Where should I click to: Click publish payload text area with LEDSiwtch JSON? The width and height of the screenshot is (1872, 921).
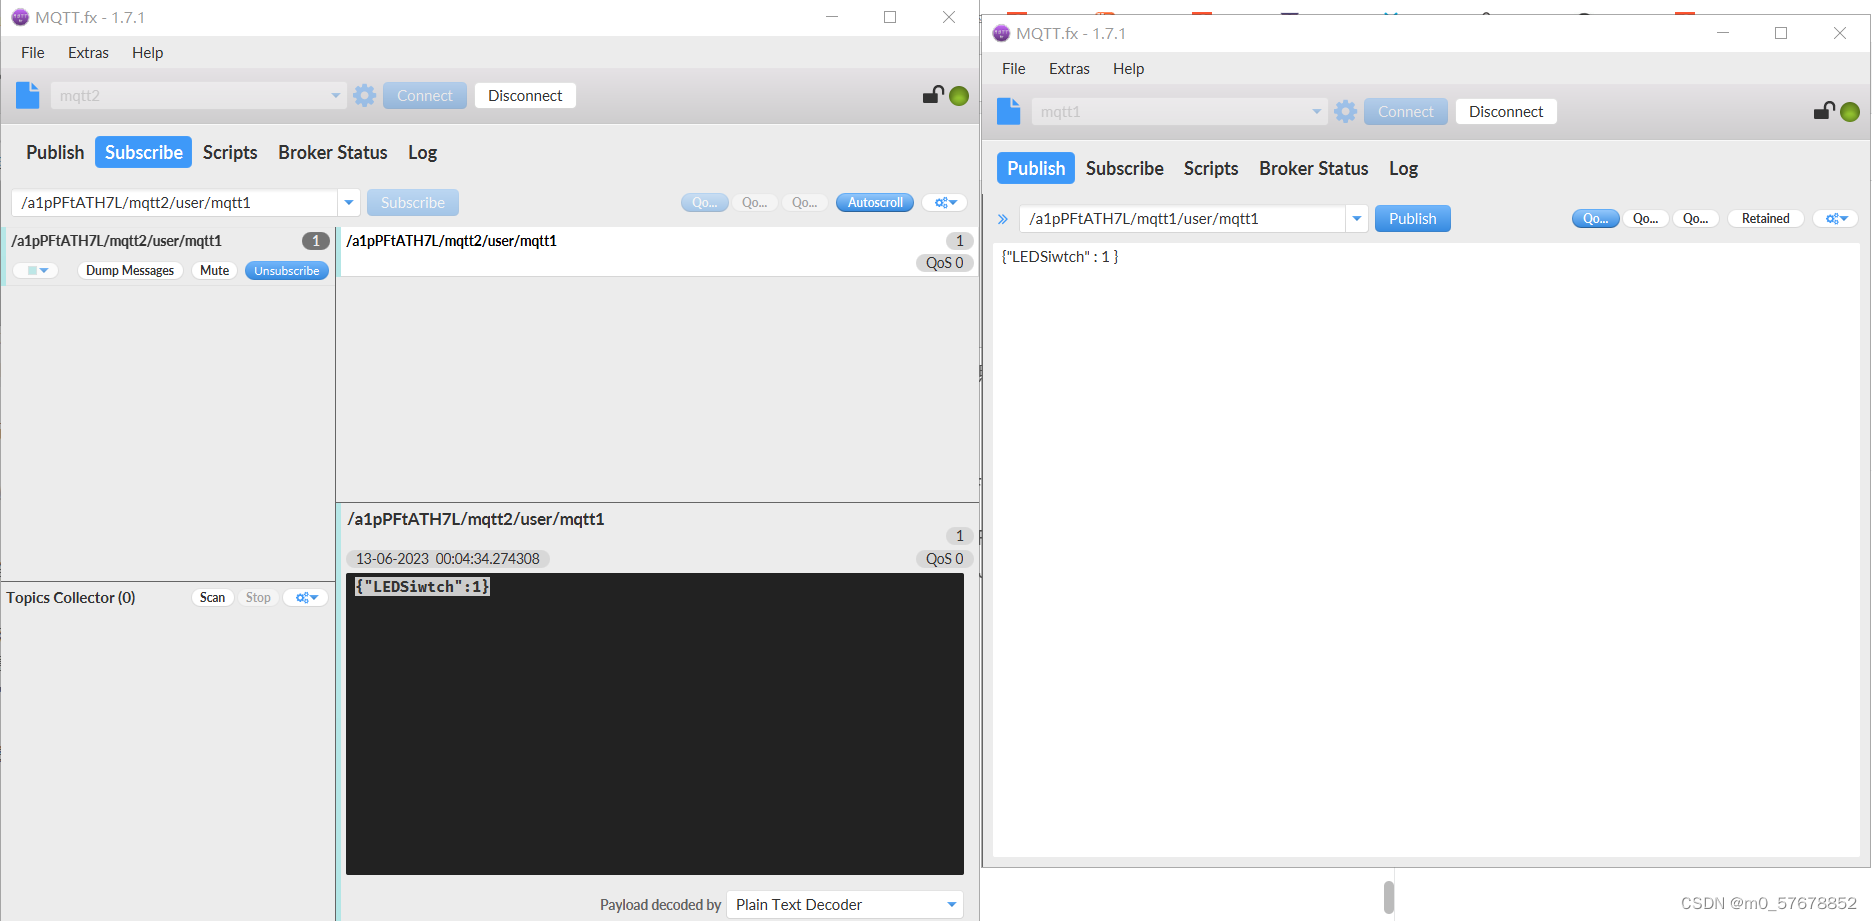(1425, 549)
